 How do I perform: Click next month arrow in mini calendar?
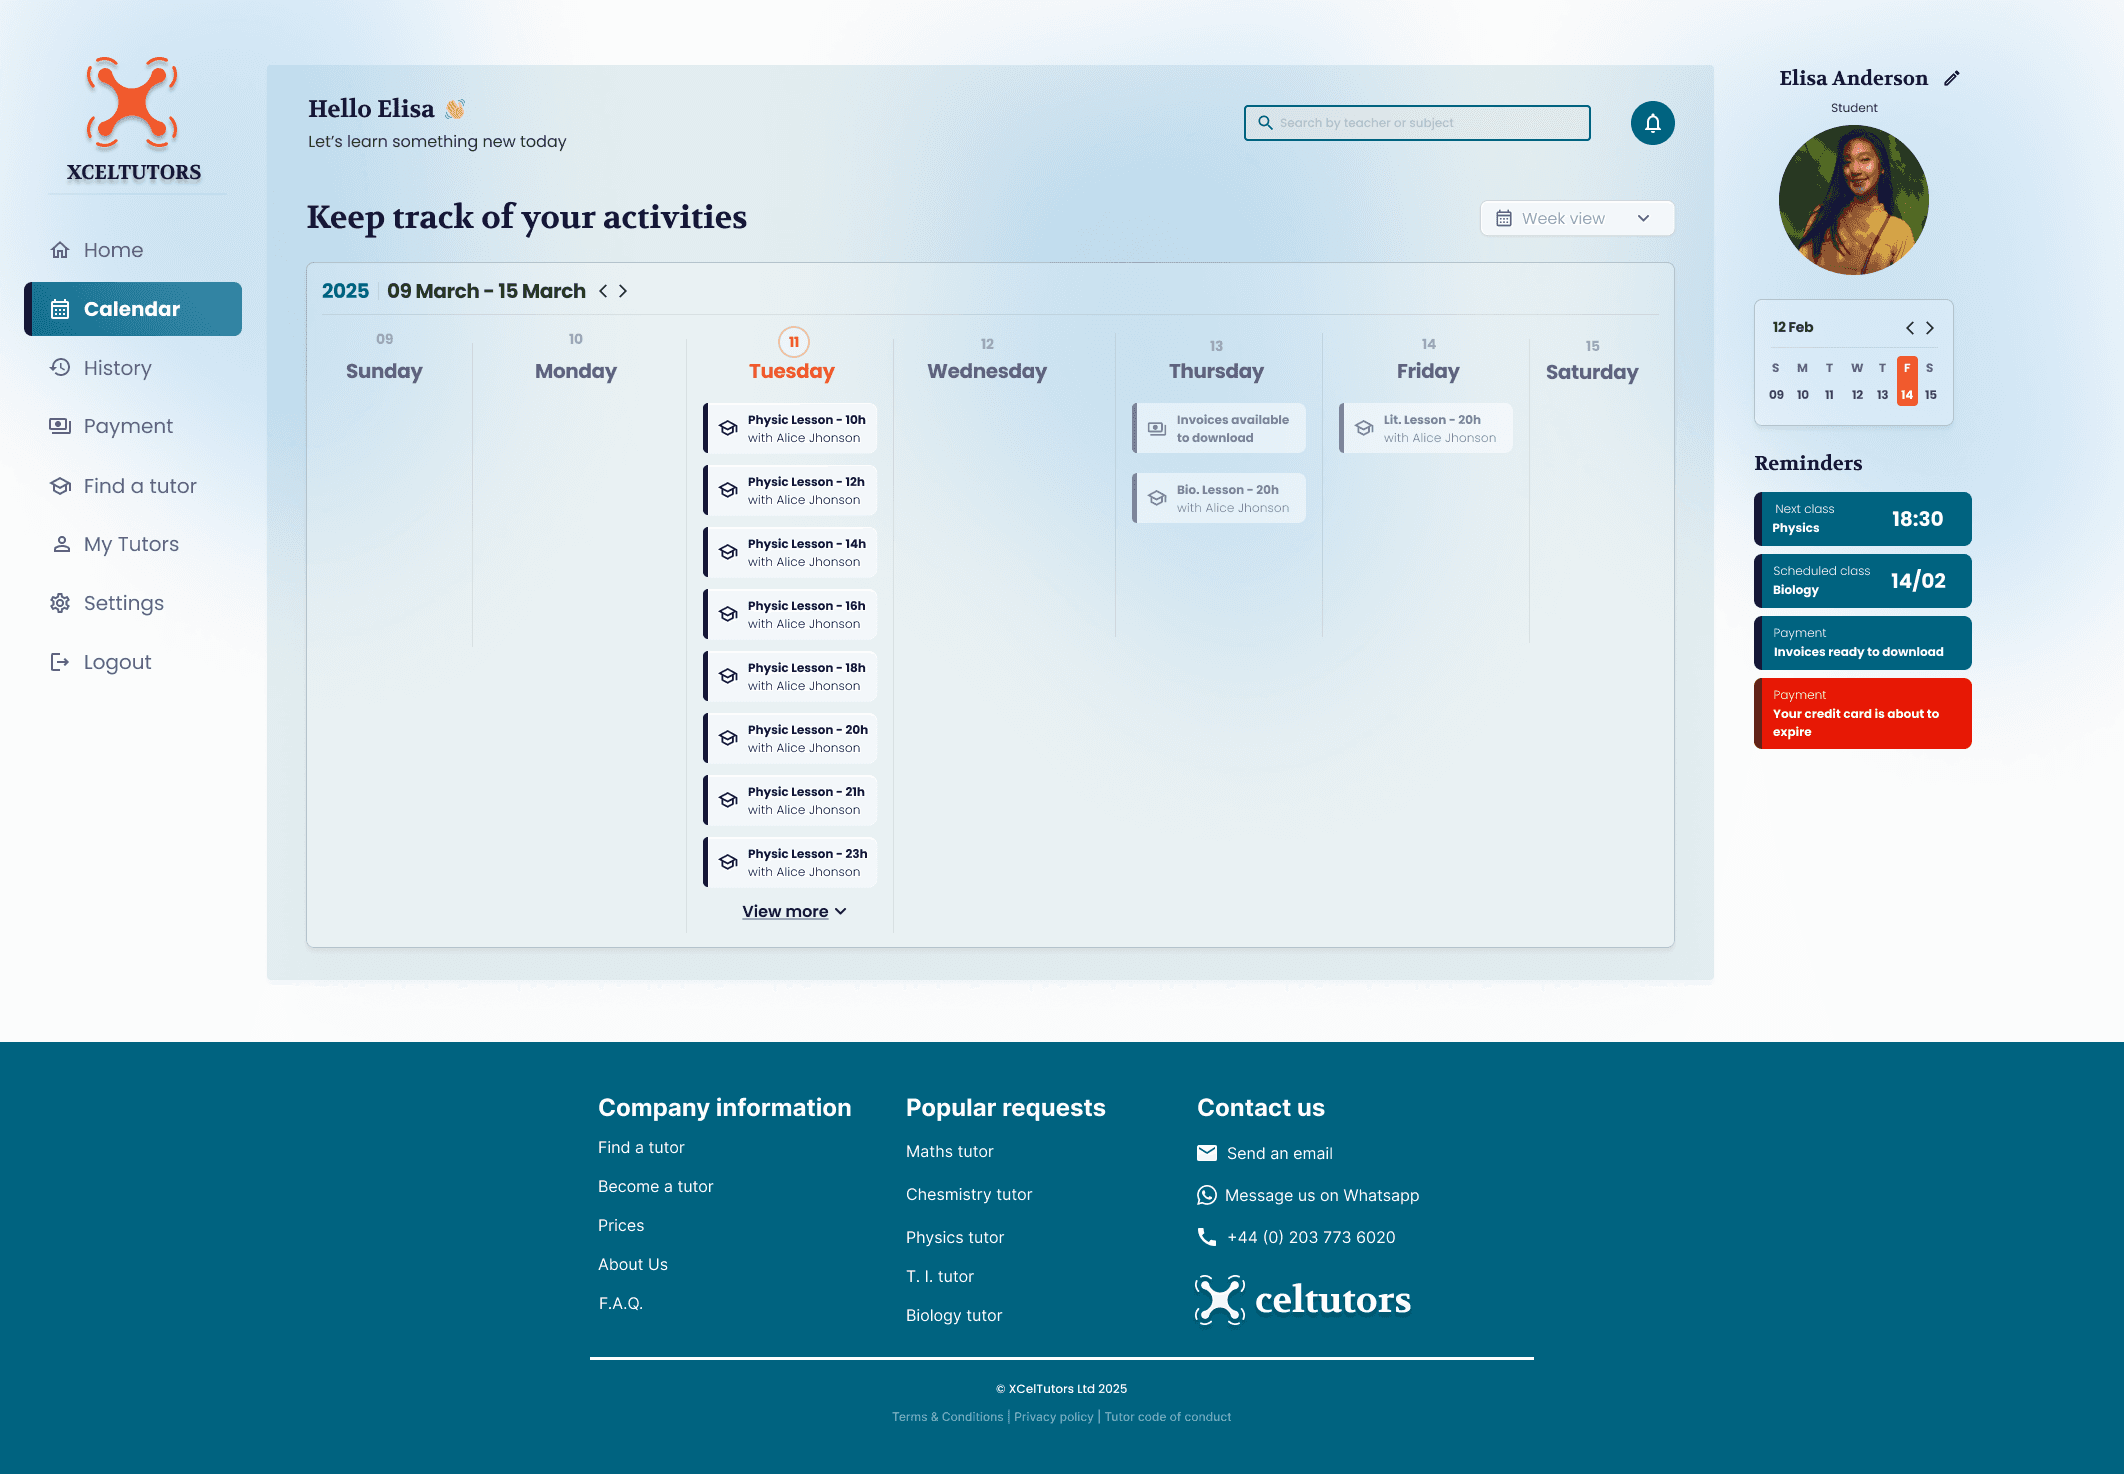coord(1930,328)
